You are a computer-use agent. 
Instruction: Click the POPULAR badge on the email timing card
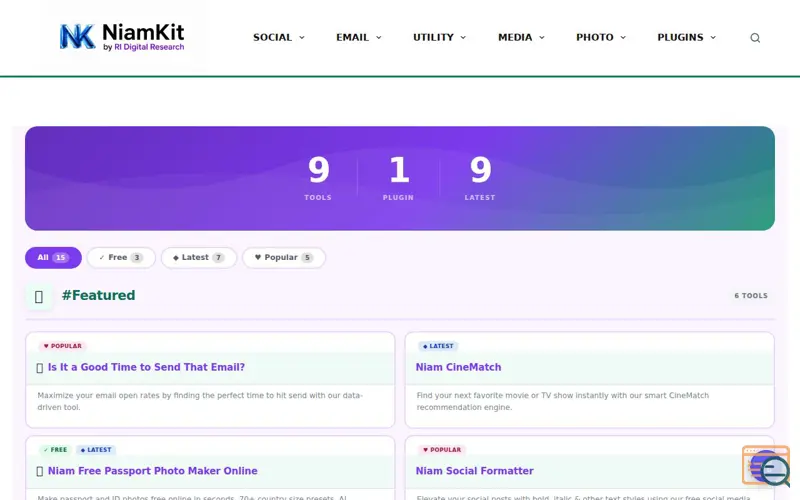pyautogui.click(x=63, y=346)
